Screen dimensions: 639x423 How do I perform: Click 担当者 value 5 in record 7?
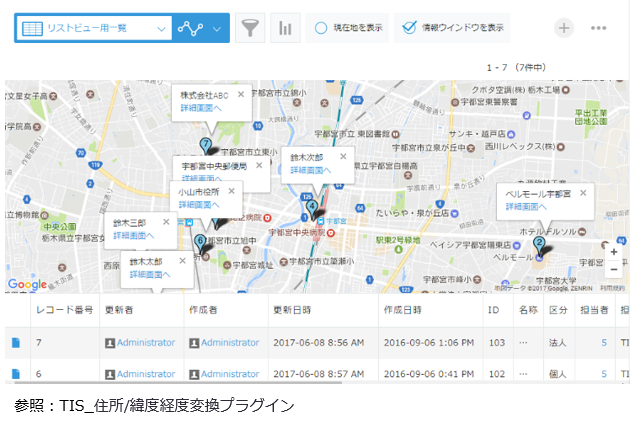click(x=604, y=343)
